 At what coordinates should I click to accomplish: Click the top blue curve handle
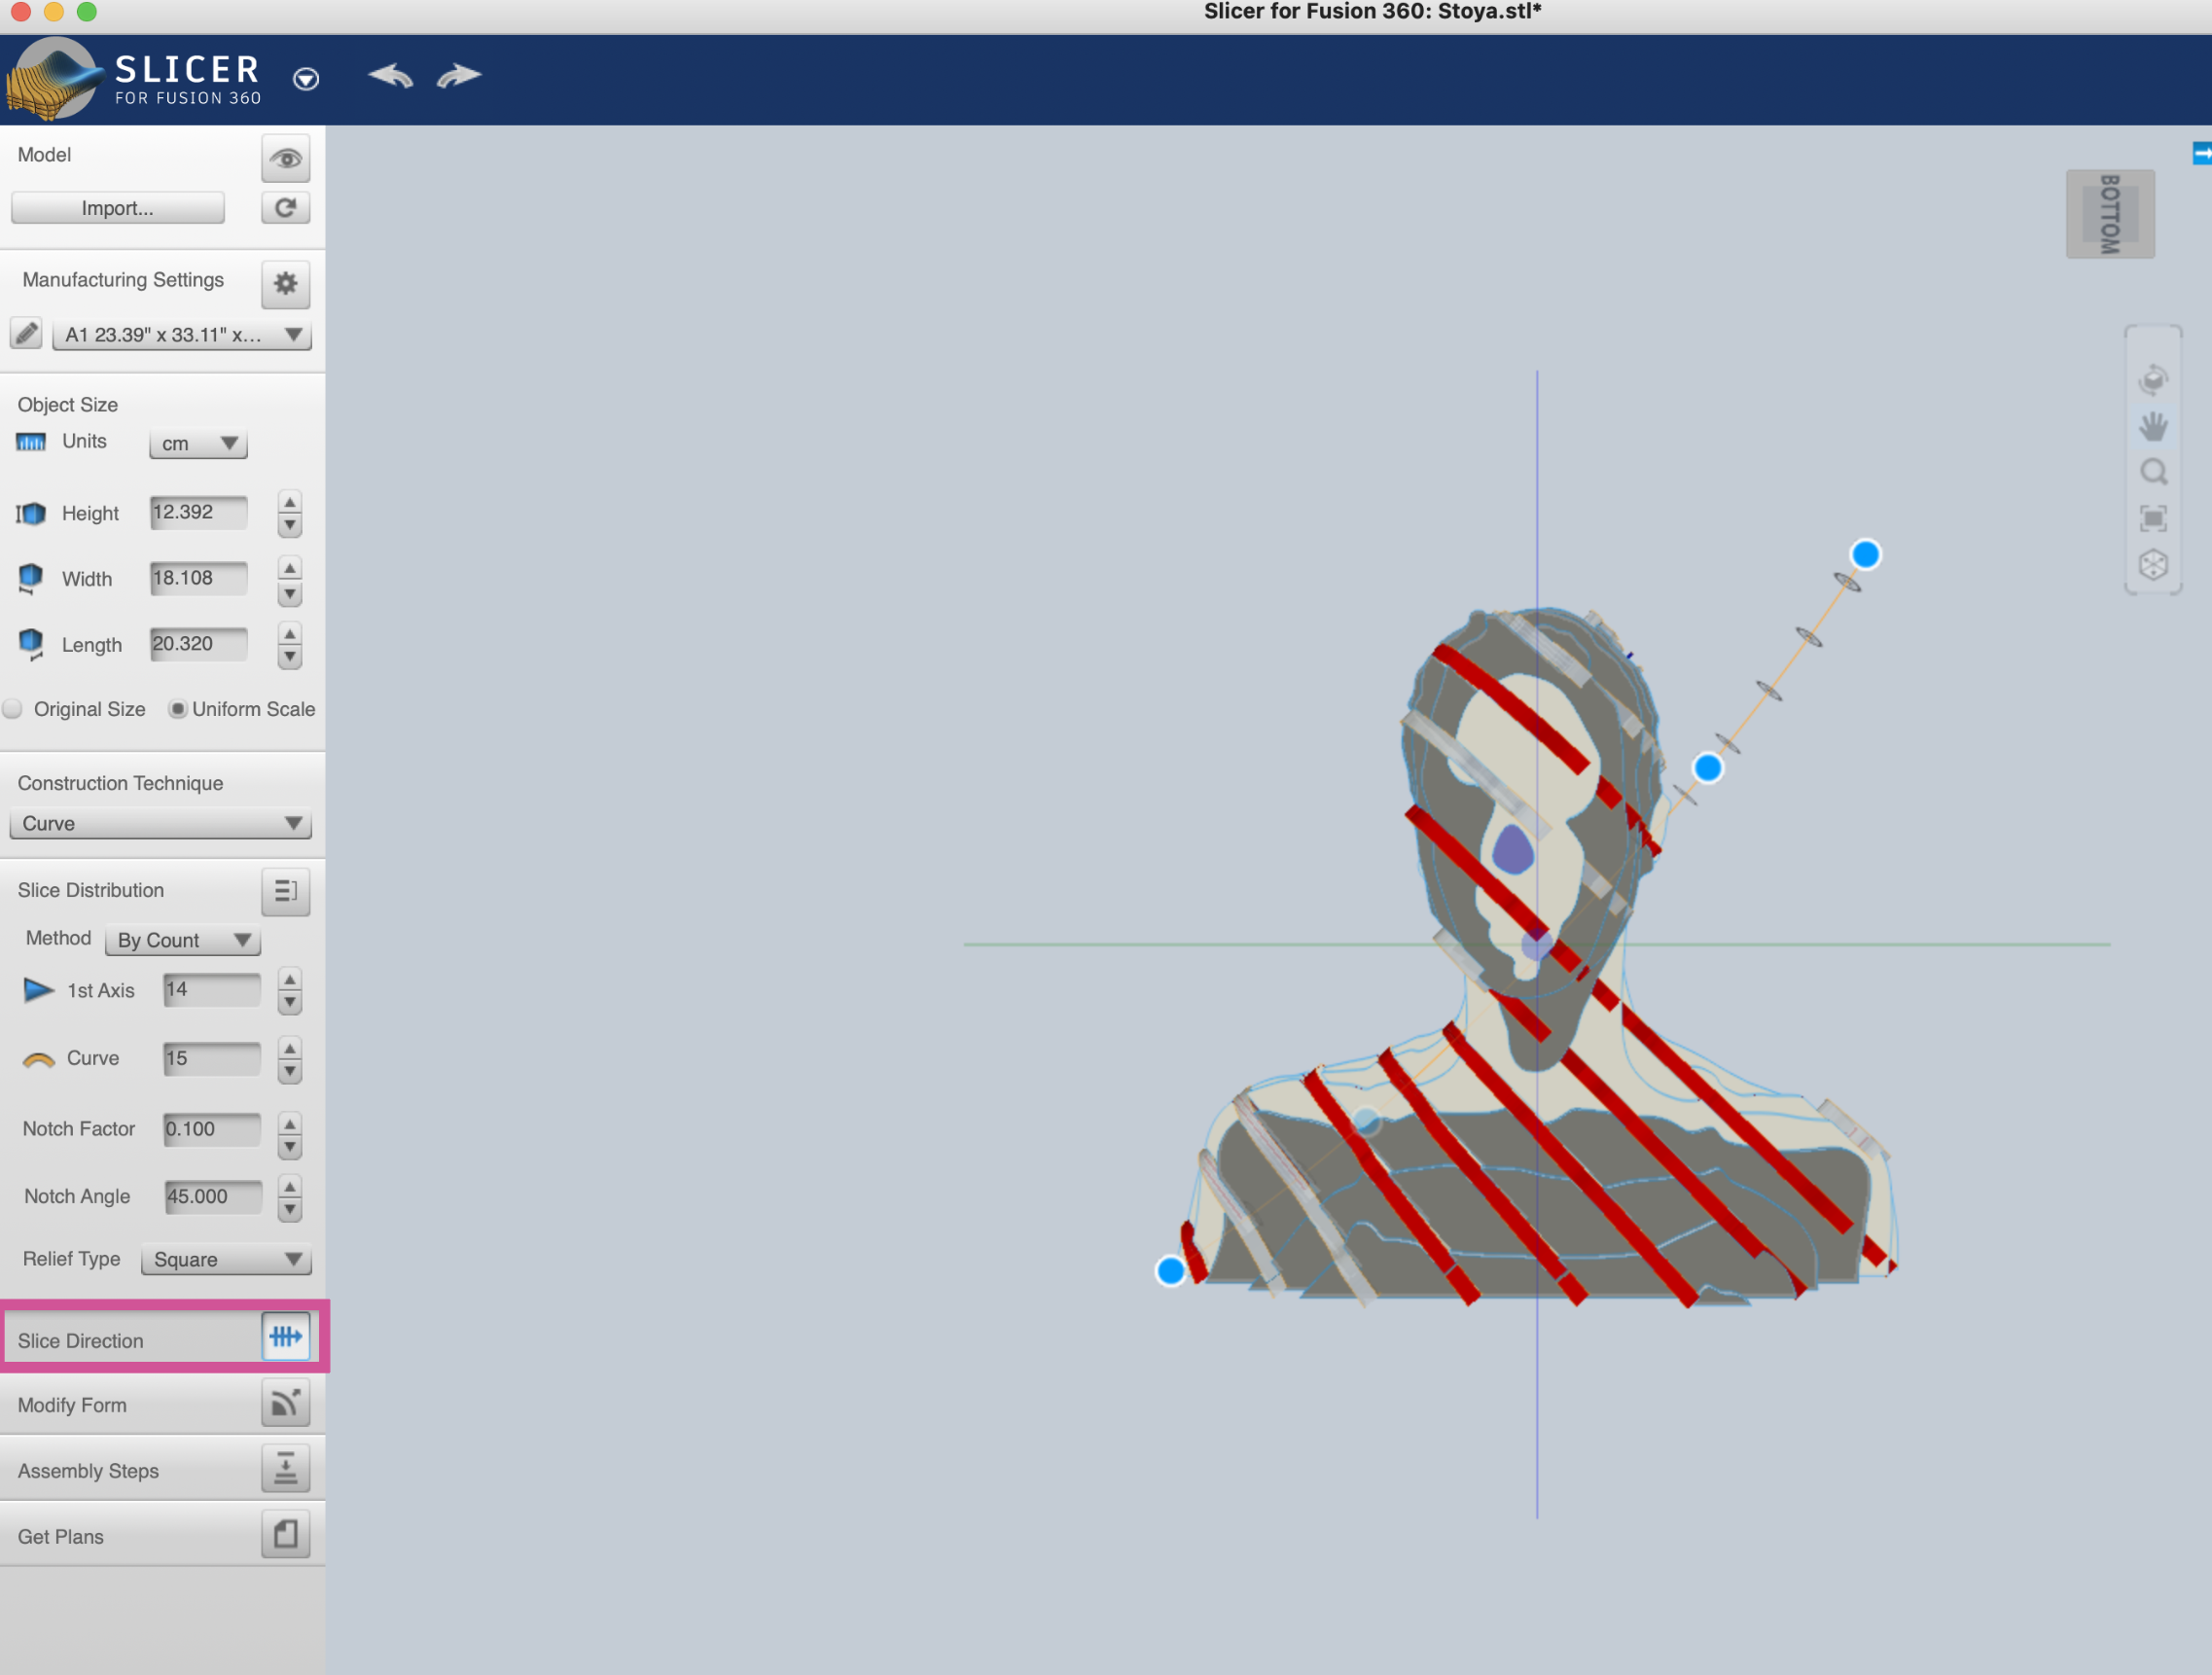click(x=1865, y=554)
